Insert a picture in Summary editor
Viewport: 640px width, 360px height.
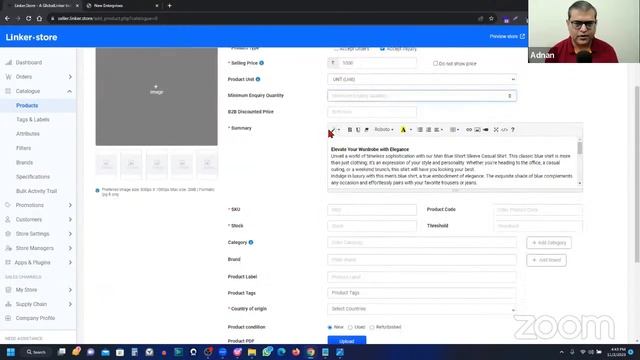(x=477, y=130)
